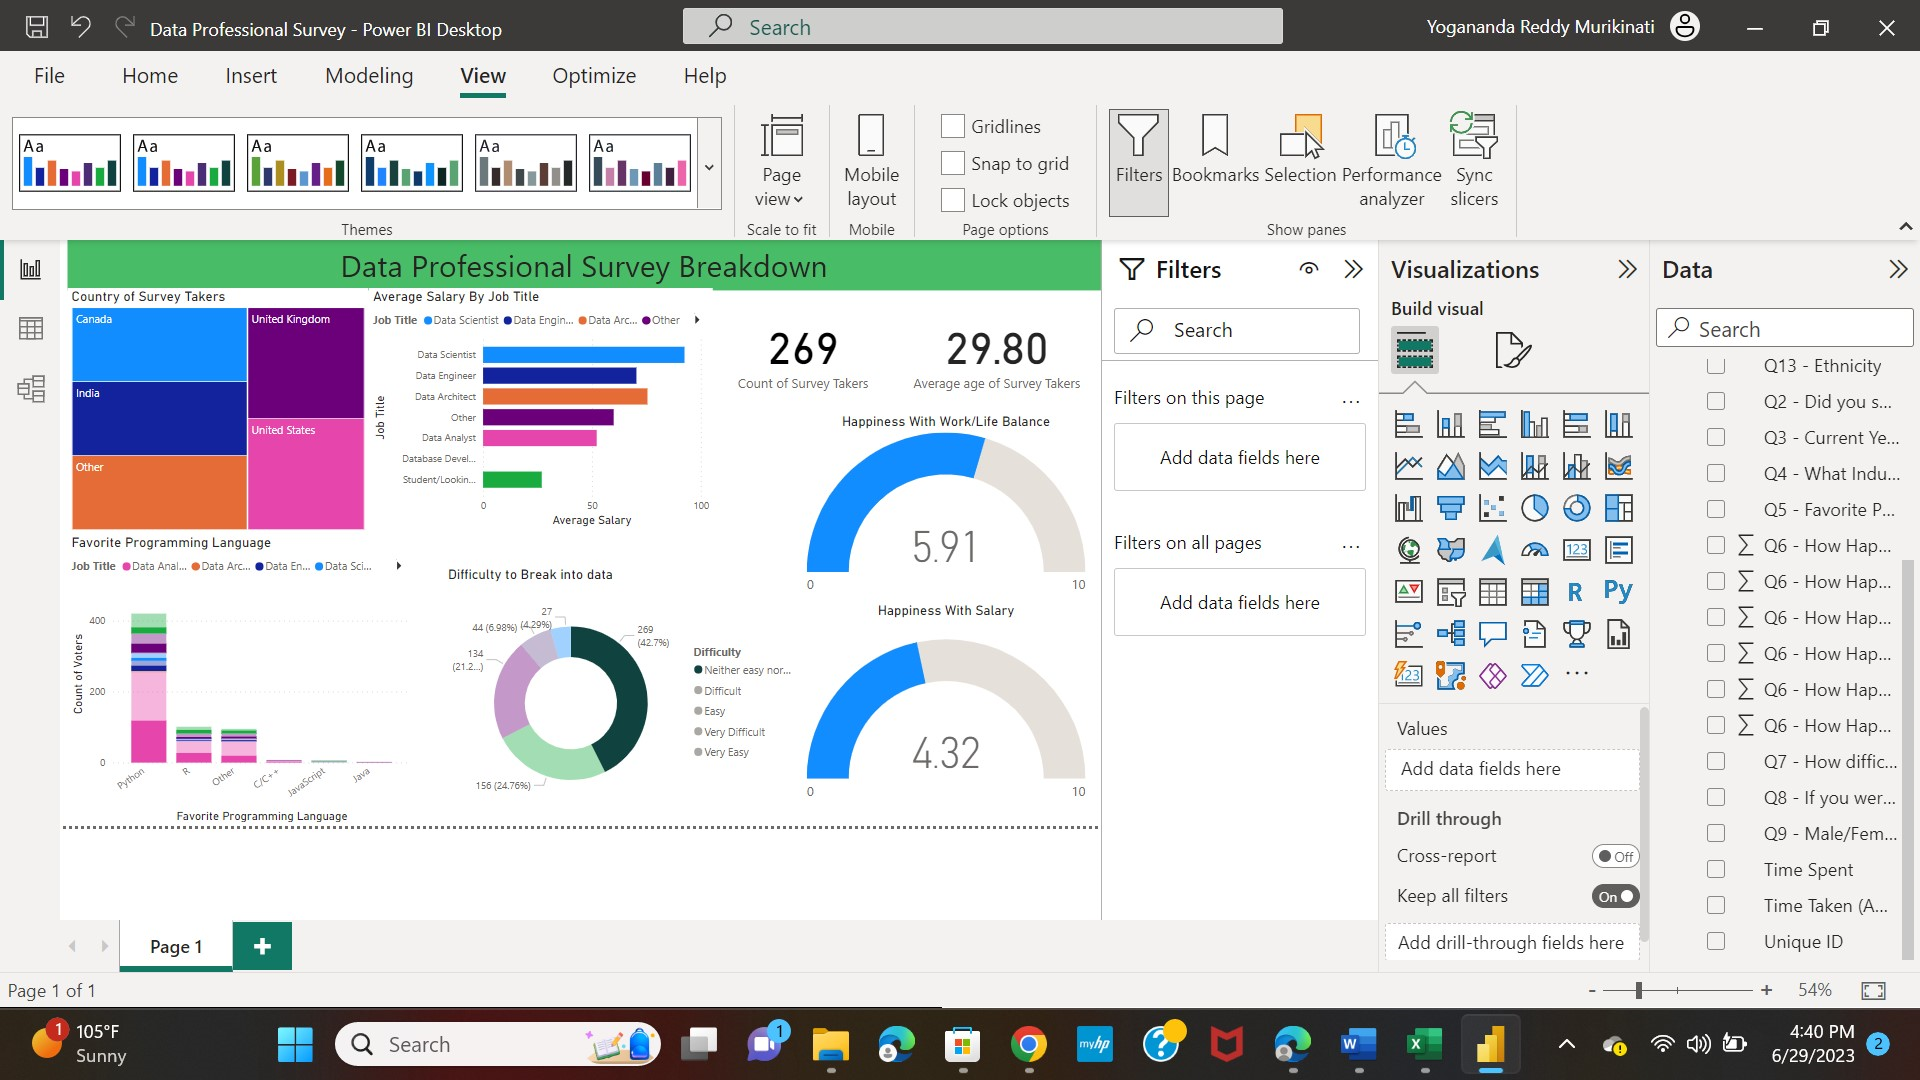This screenshot has height=1080, width=1920.
Task: Add a new page with plus button
Action: tap(262, 946)
